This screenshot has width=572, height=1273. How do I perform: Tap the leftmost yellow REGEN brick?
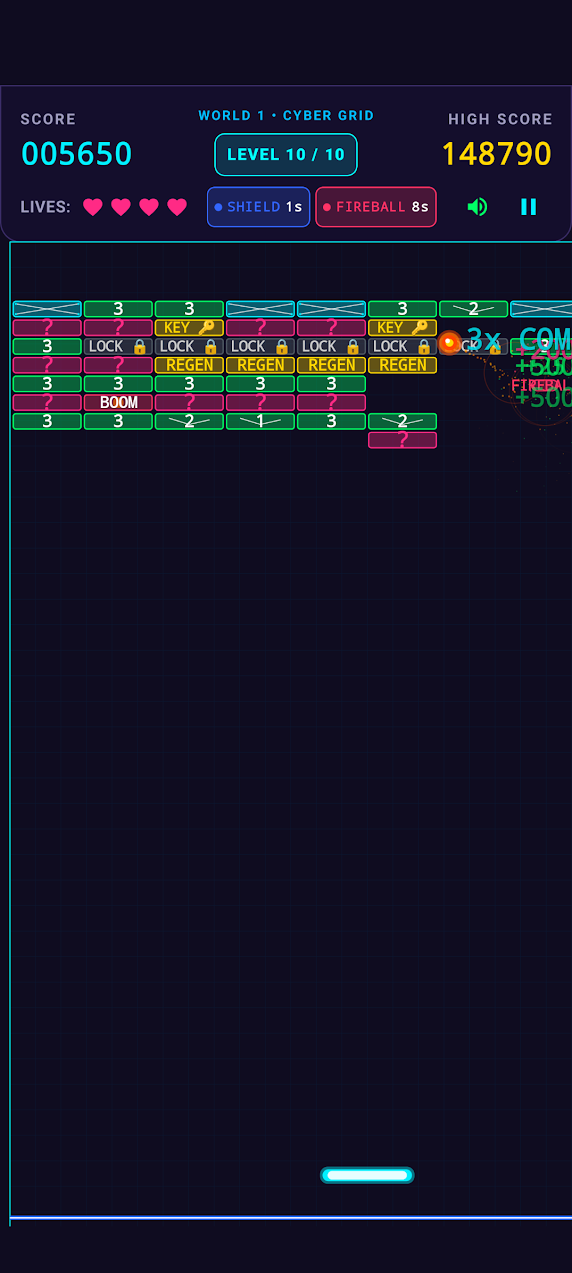pos(189,365)
